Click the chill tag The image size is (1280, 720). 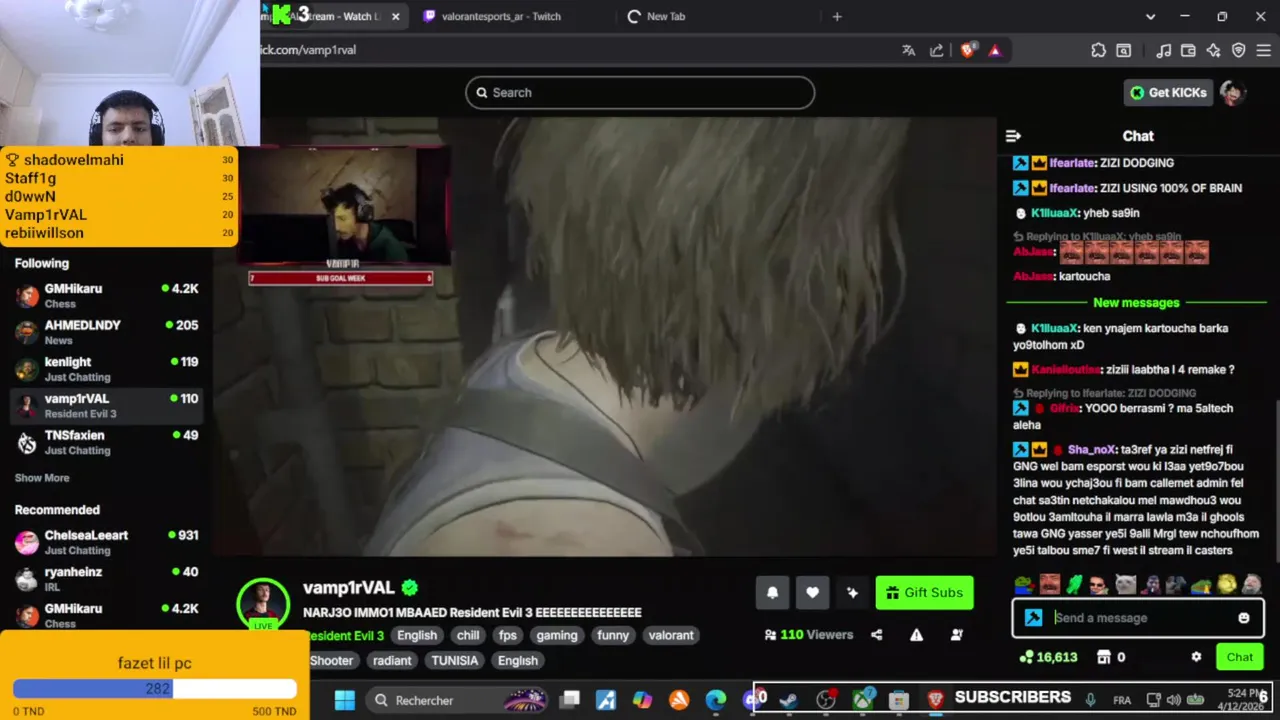pyautogui.click(x=468, y=635)
